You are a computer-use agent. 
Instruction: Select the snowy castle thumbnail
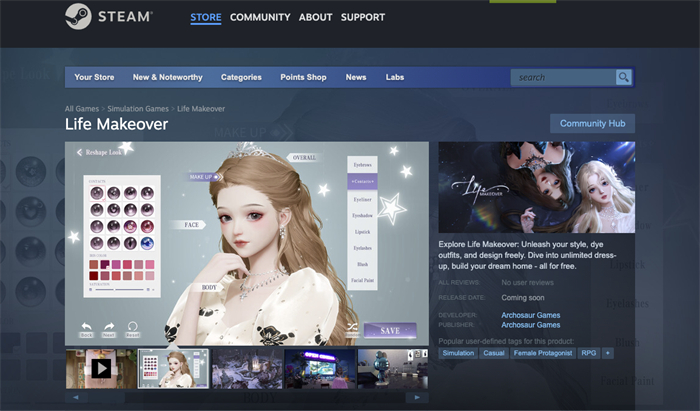coord(247,369)
